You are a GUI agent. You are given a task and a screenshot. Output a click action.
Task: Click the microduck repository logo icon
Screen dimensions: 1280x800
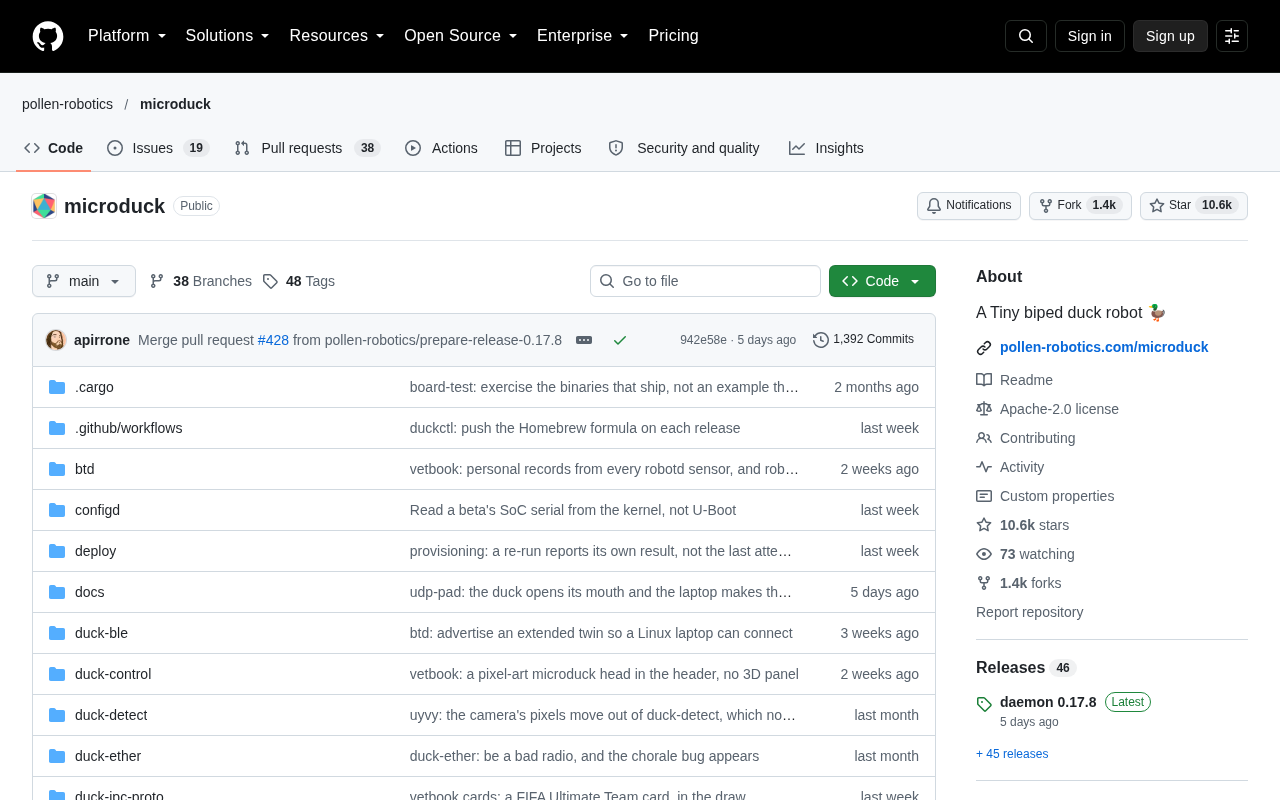tap(44, 206)
